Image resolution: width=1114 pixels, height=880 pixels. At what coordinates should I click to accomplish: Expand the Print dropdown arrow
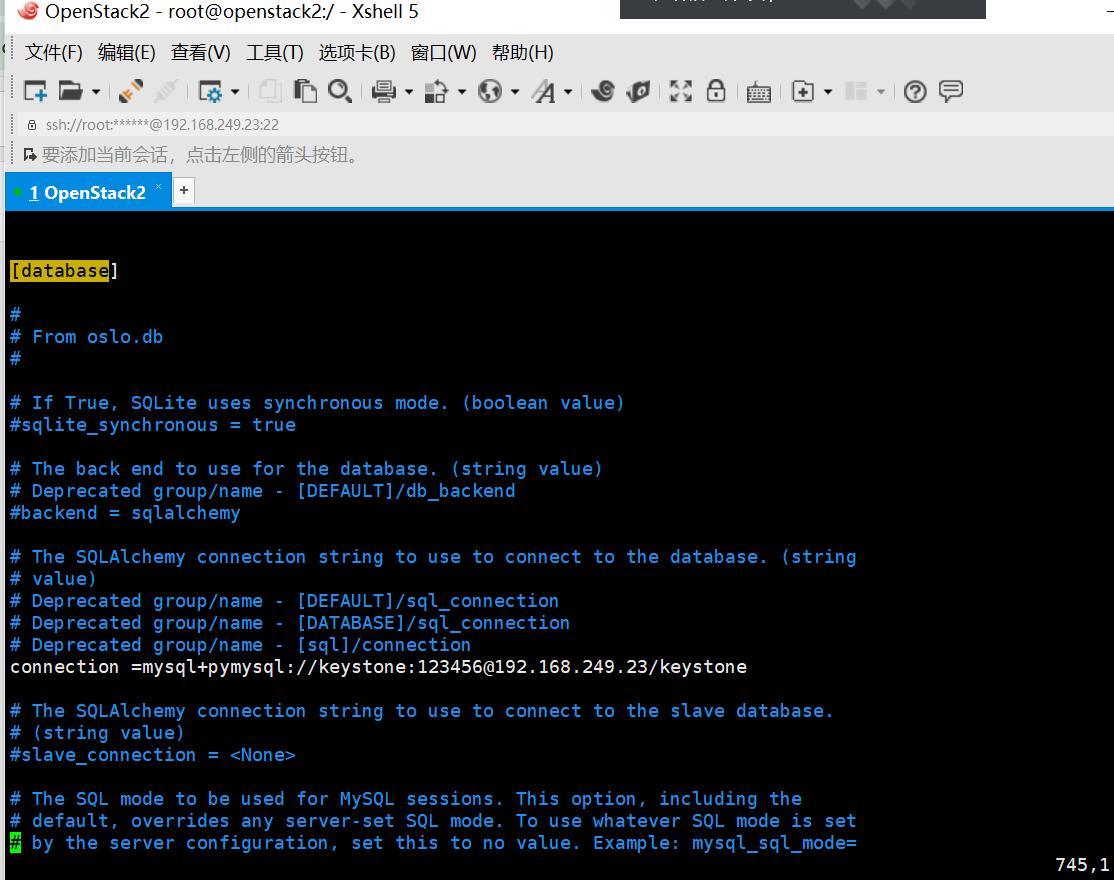click(x=409, y=92)
